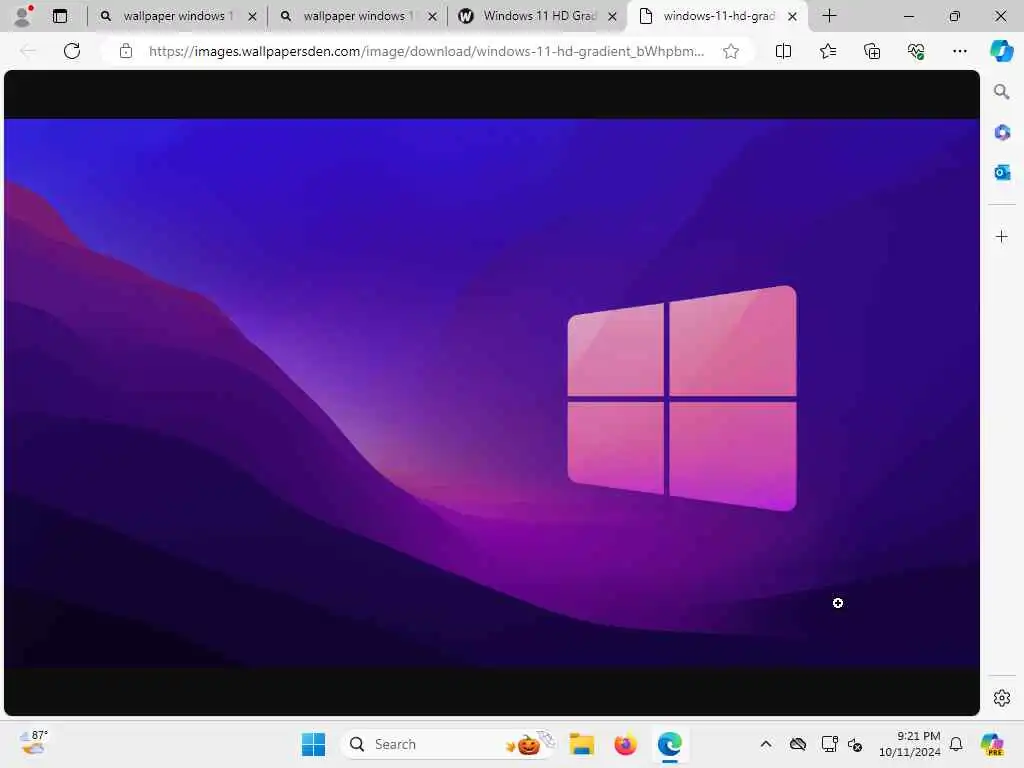The height and width of the screenshot is (768, 1024).
Task: Open the Edge profile avatar icon
Action: (x=24, y=16)
